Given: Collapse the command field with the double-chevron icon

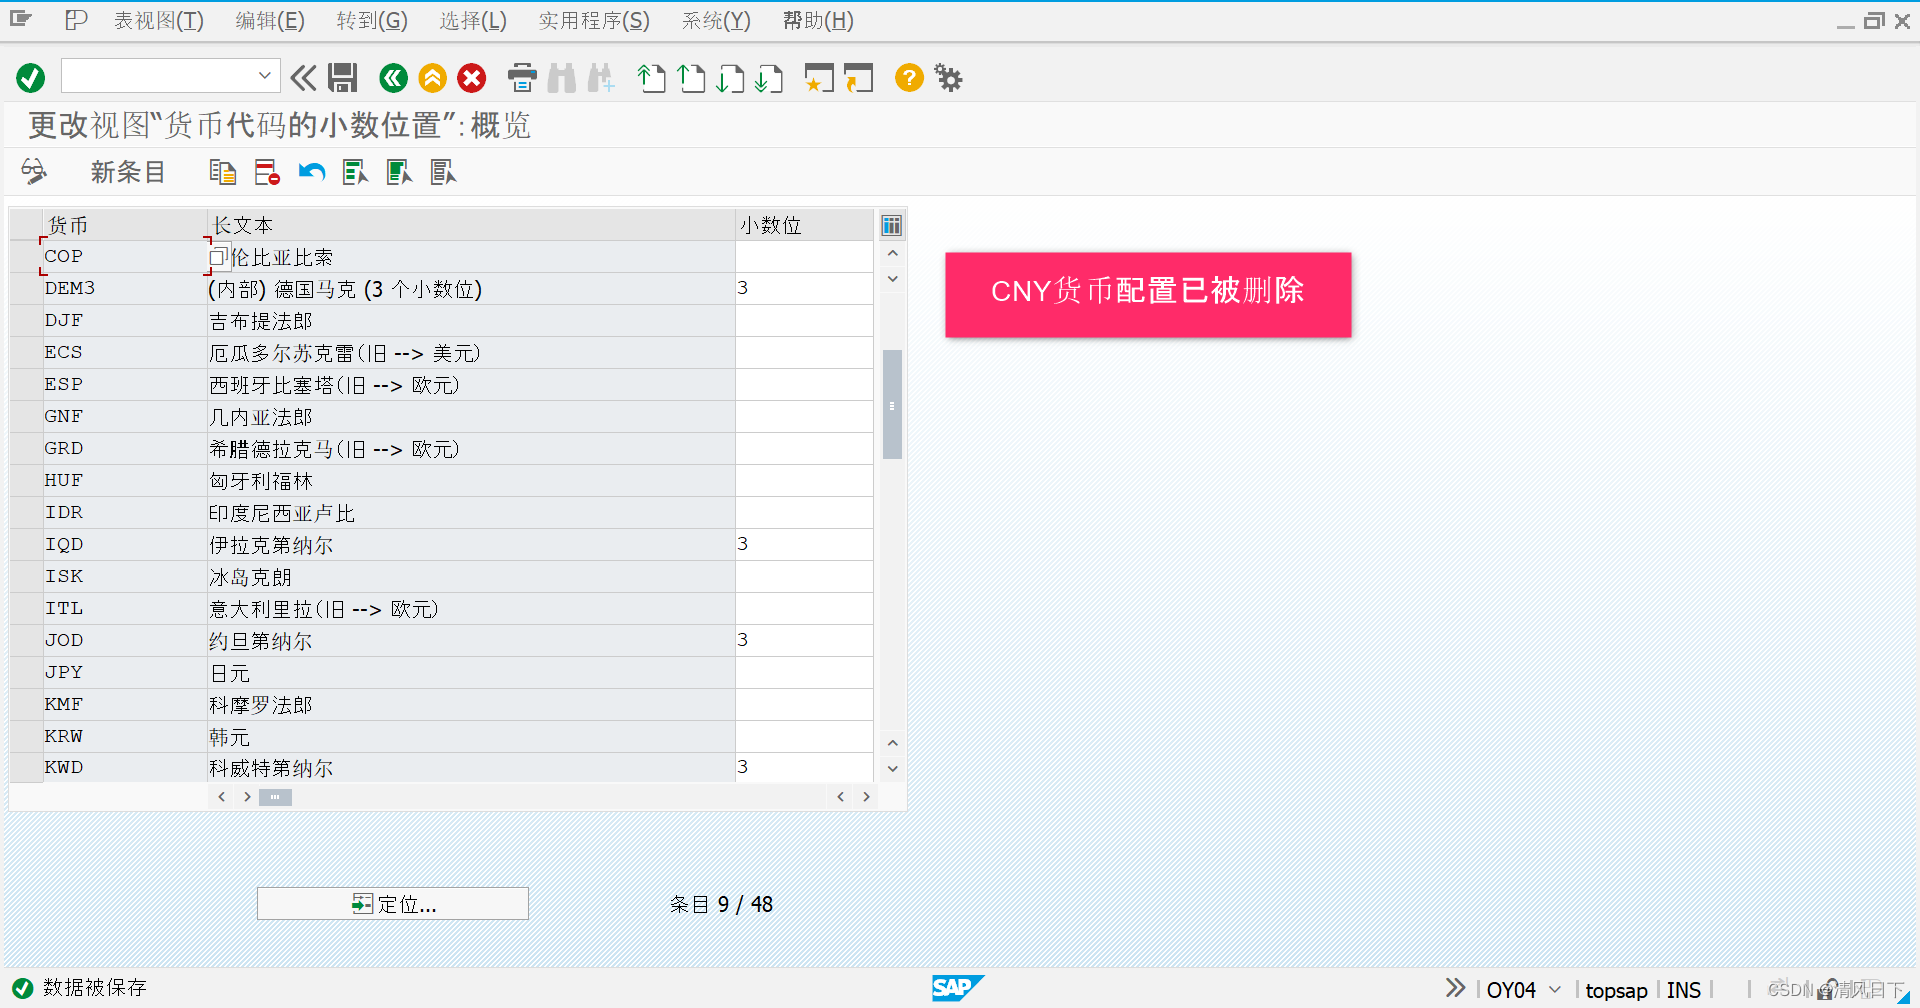Looking at the screenshot, I should 303,78.
